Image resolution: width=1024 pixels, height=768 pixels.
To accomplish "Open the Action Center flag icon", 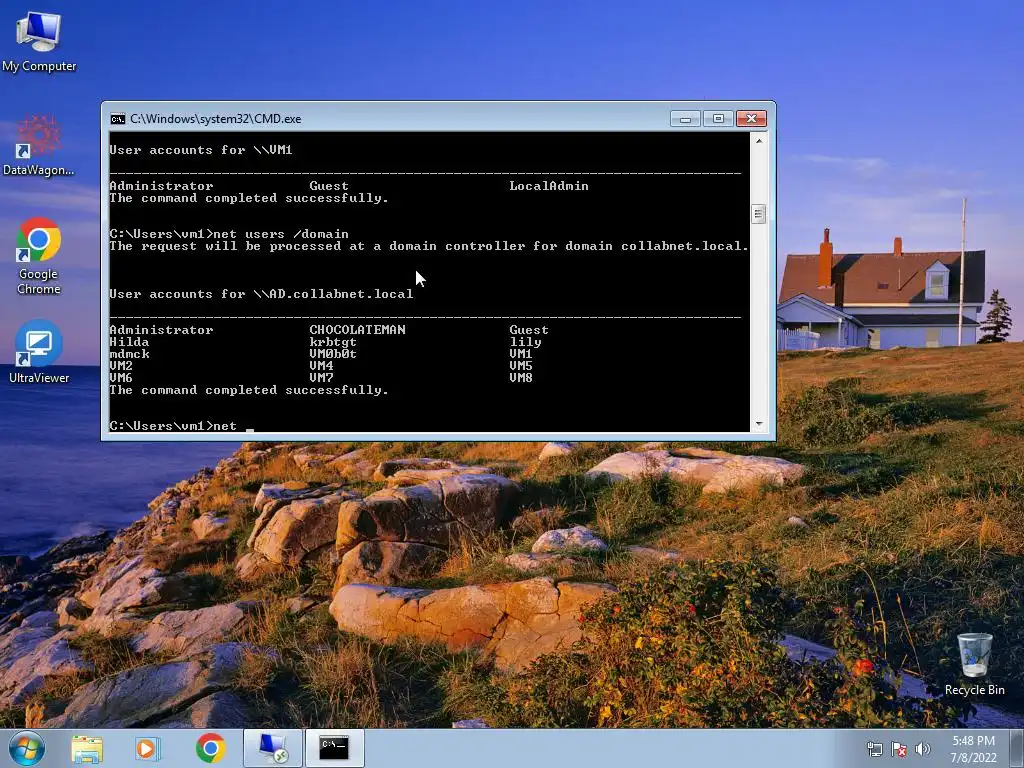I will click(899, 749).
